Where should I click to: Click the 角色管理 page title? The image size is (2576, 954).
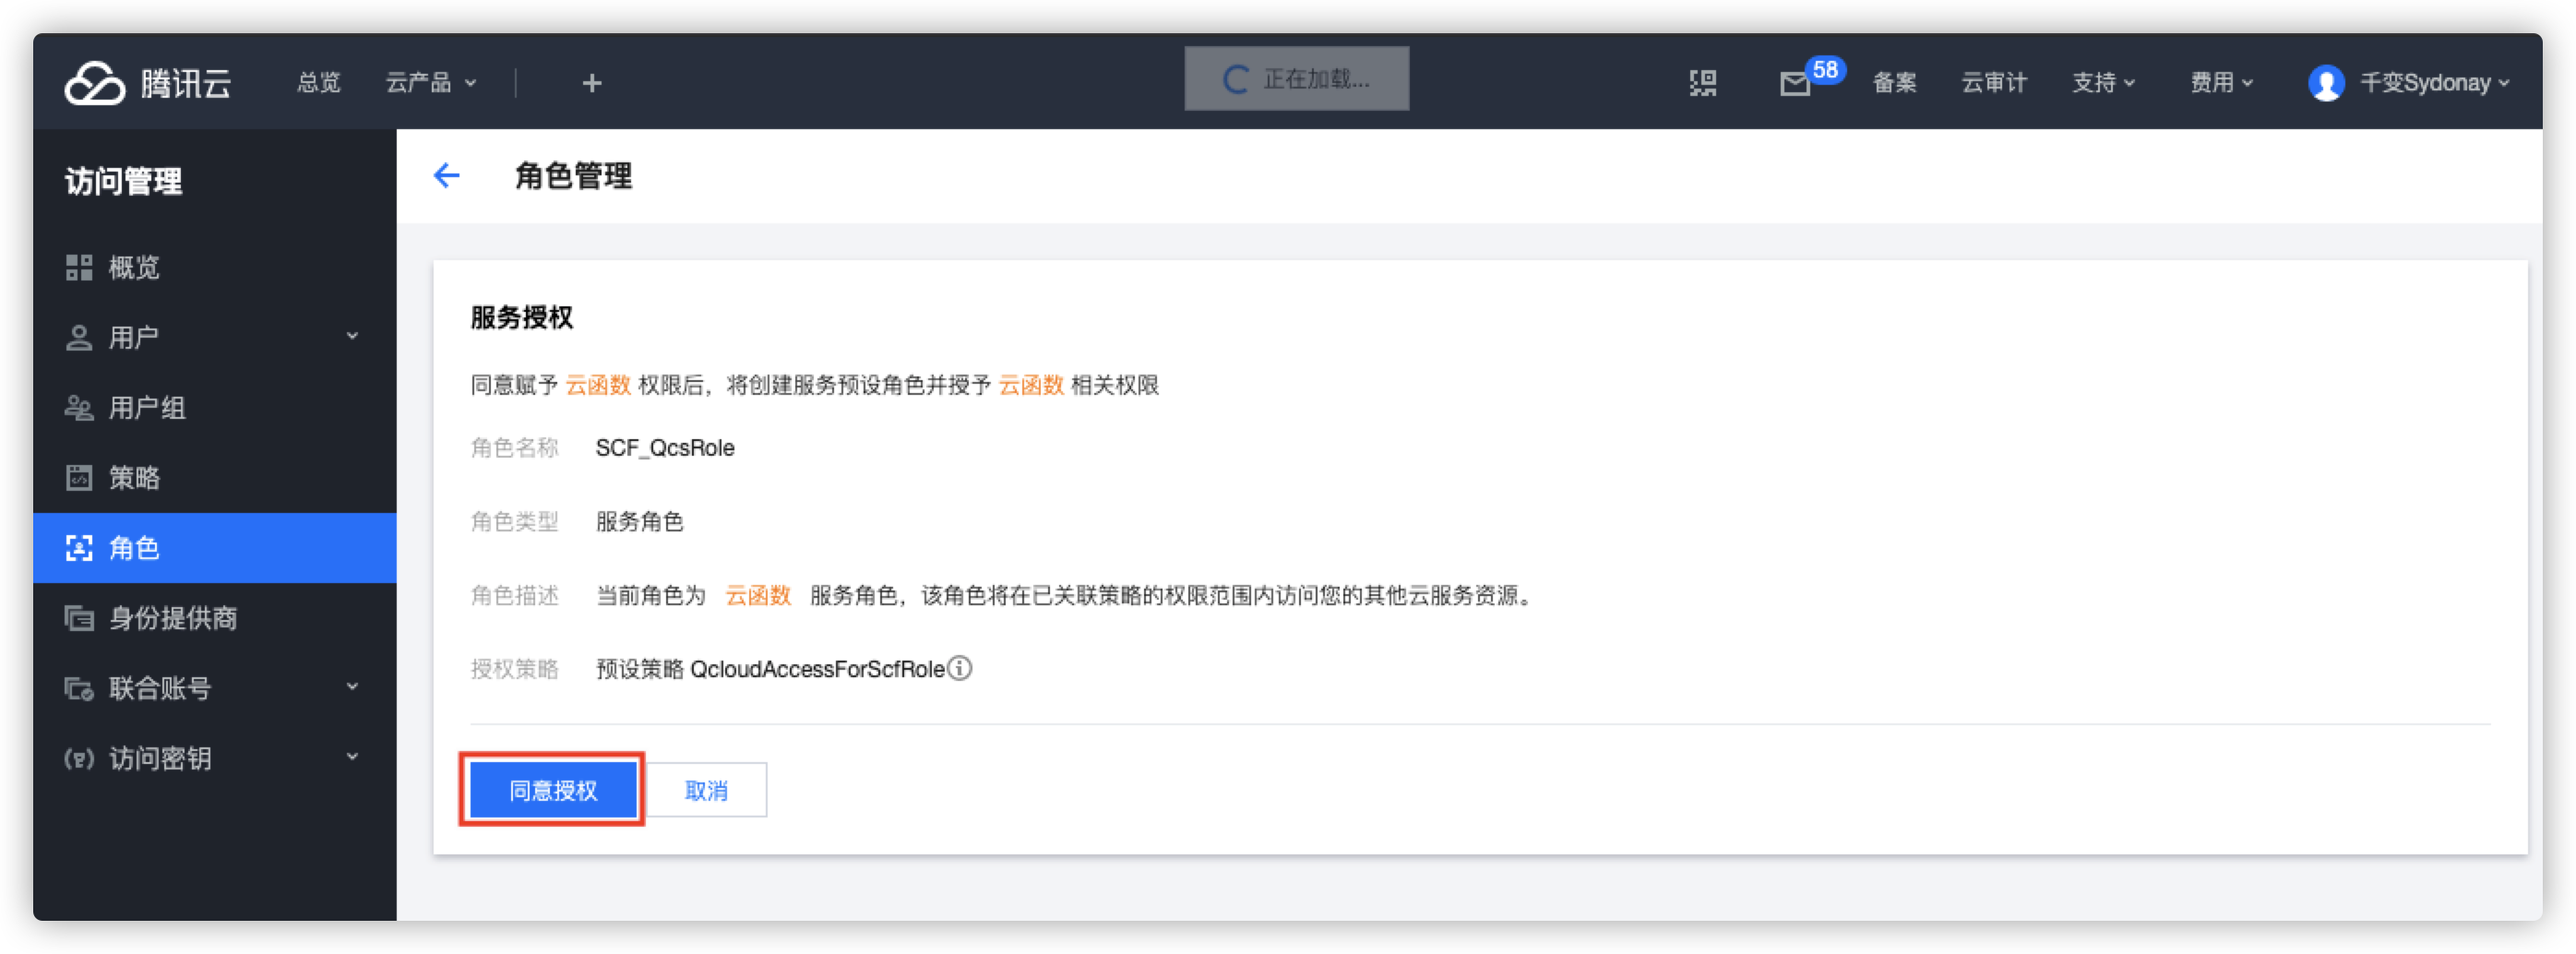pyautogui.click(x=573, y=176)
